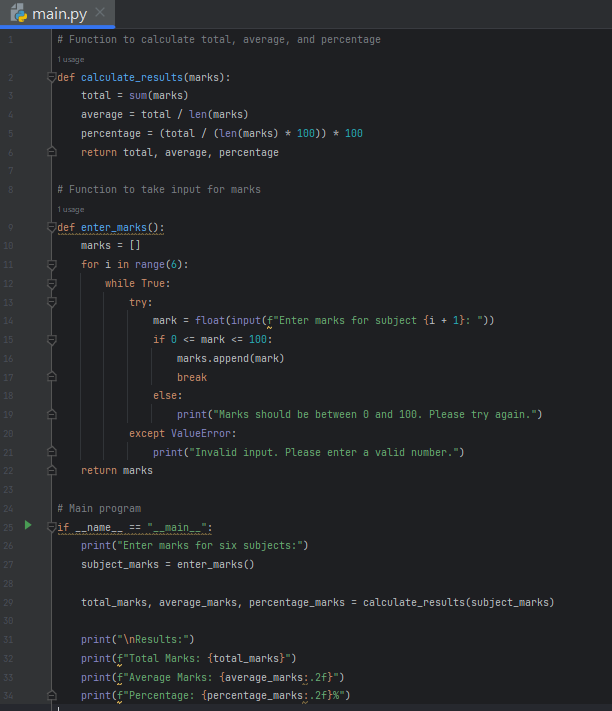Close the main.py editor tab

click(x=99, y=13)
